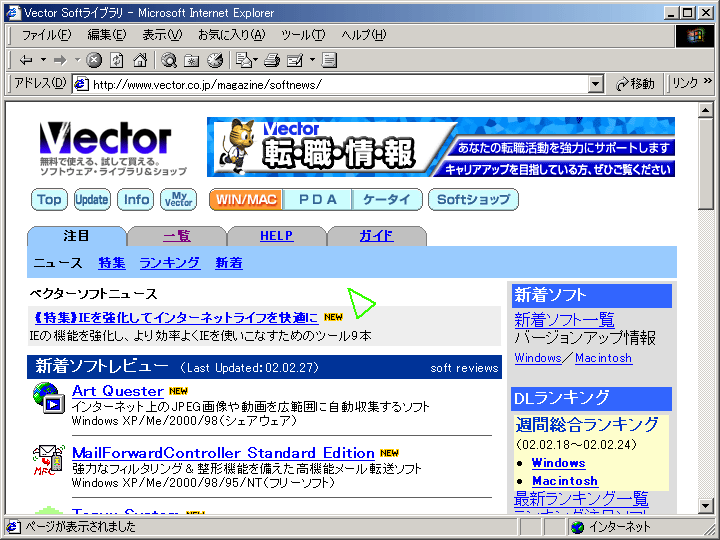Click the Edit page toolbar icon
Image resolution: width=720 pixels, height=540 pixels.
pyautogui.click(x=295, y=60)
